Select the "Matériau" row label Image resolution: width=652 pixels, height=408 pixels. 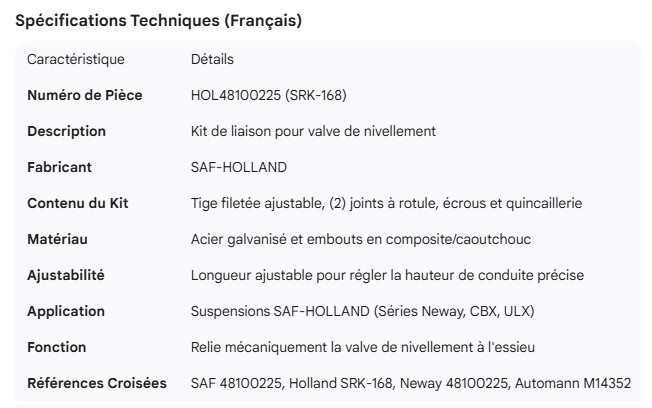pyautogui.click(x=59, y=239)
